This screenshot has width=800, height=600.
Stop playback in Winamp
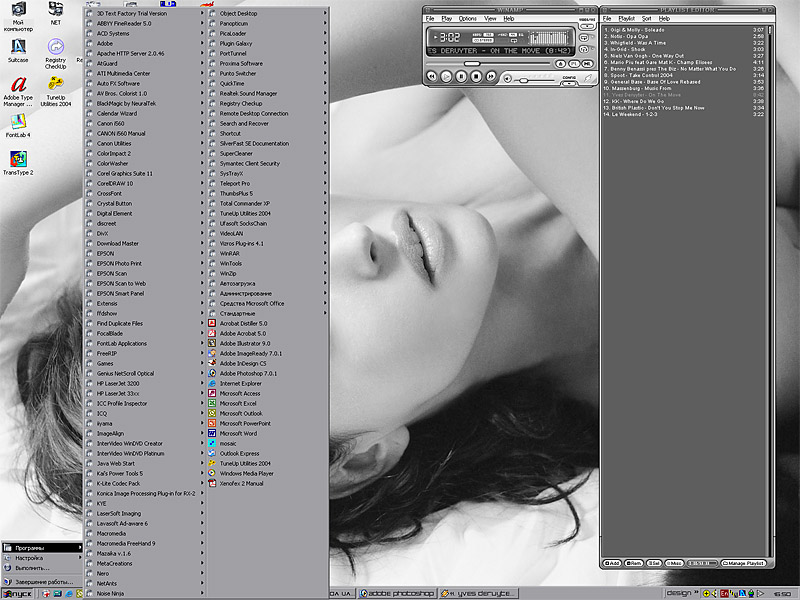476,77
